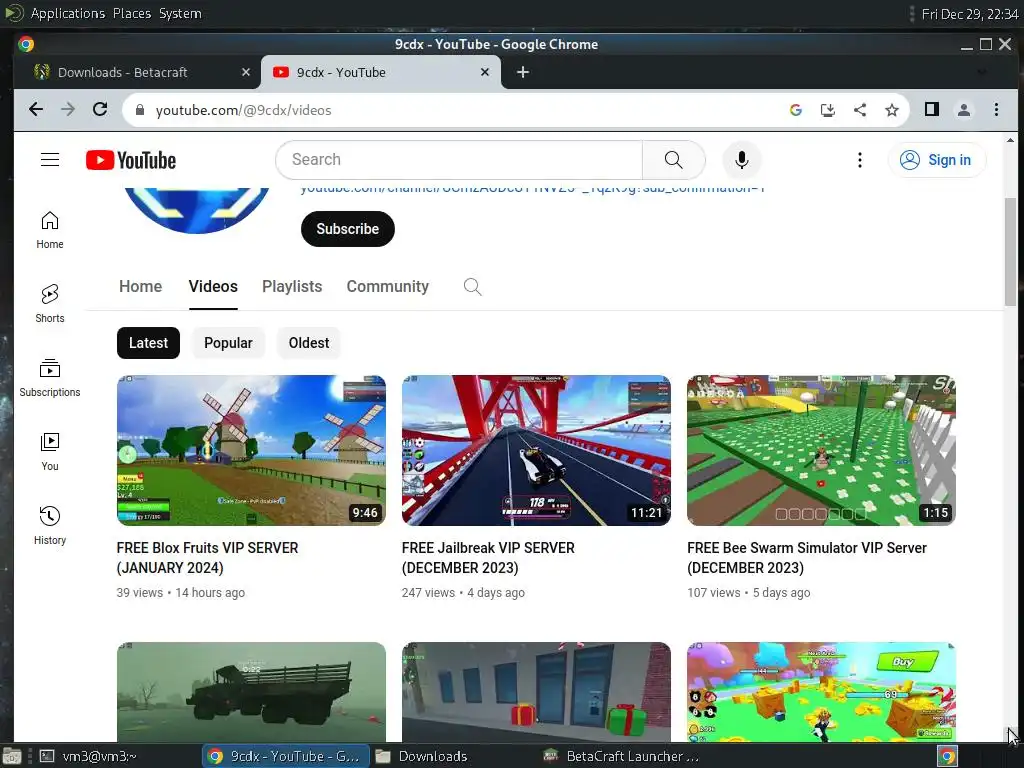Screen dimensions: 1024x768
Task: Focus the YouTube Search field
Action: [x=459, y=160]
